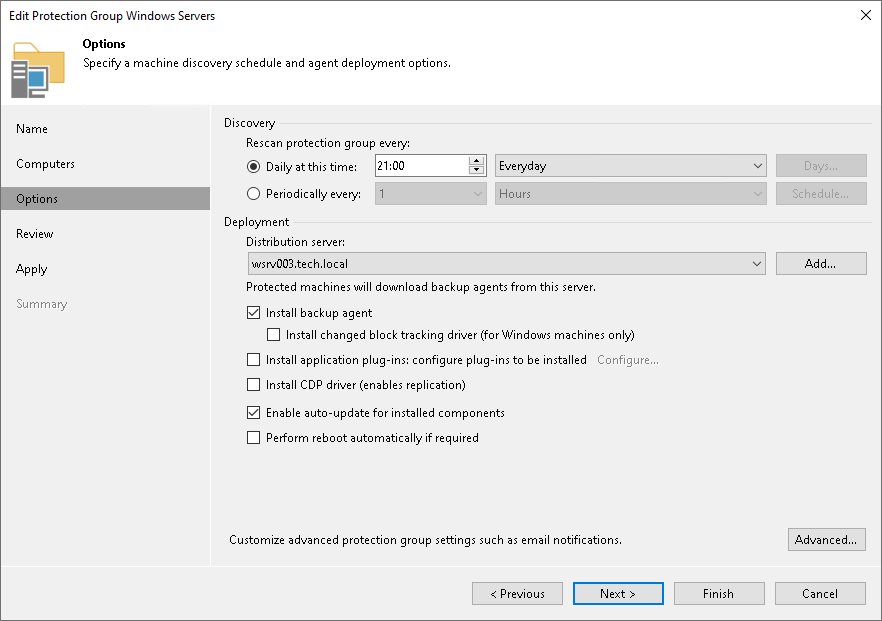
Task: Proceed with the Next button
Action: (x=618, y=593)
